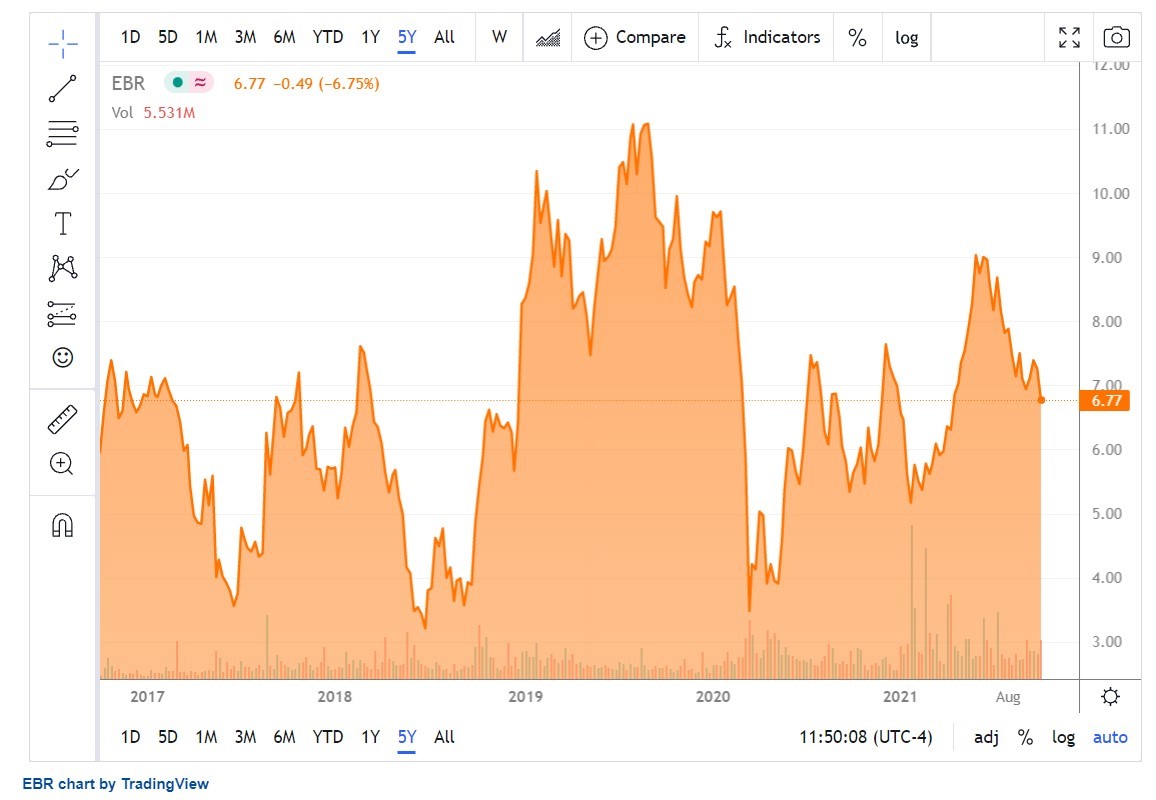Click the 2019 date axis label

tap(526, 697)
